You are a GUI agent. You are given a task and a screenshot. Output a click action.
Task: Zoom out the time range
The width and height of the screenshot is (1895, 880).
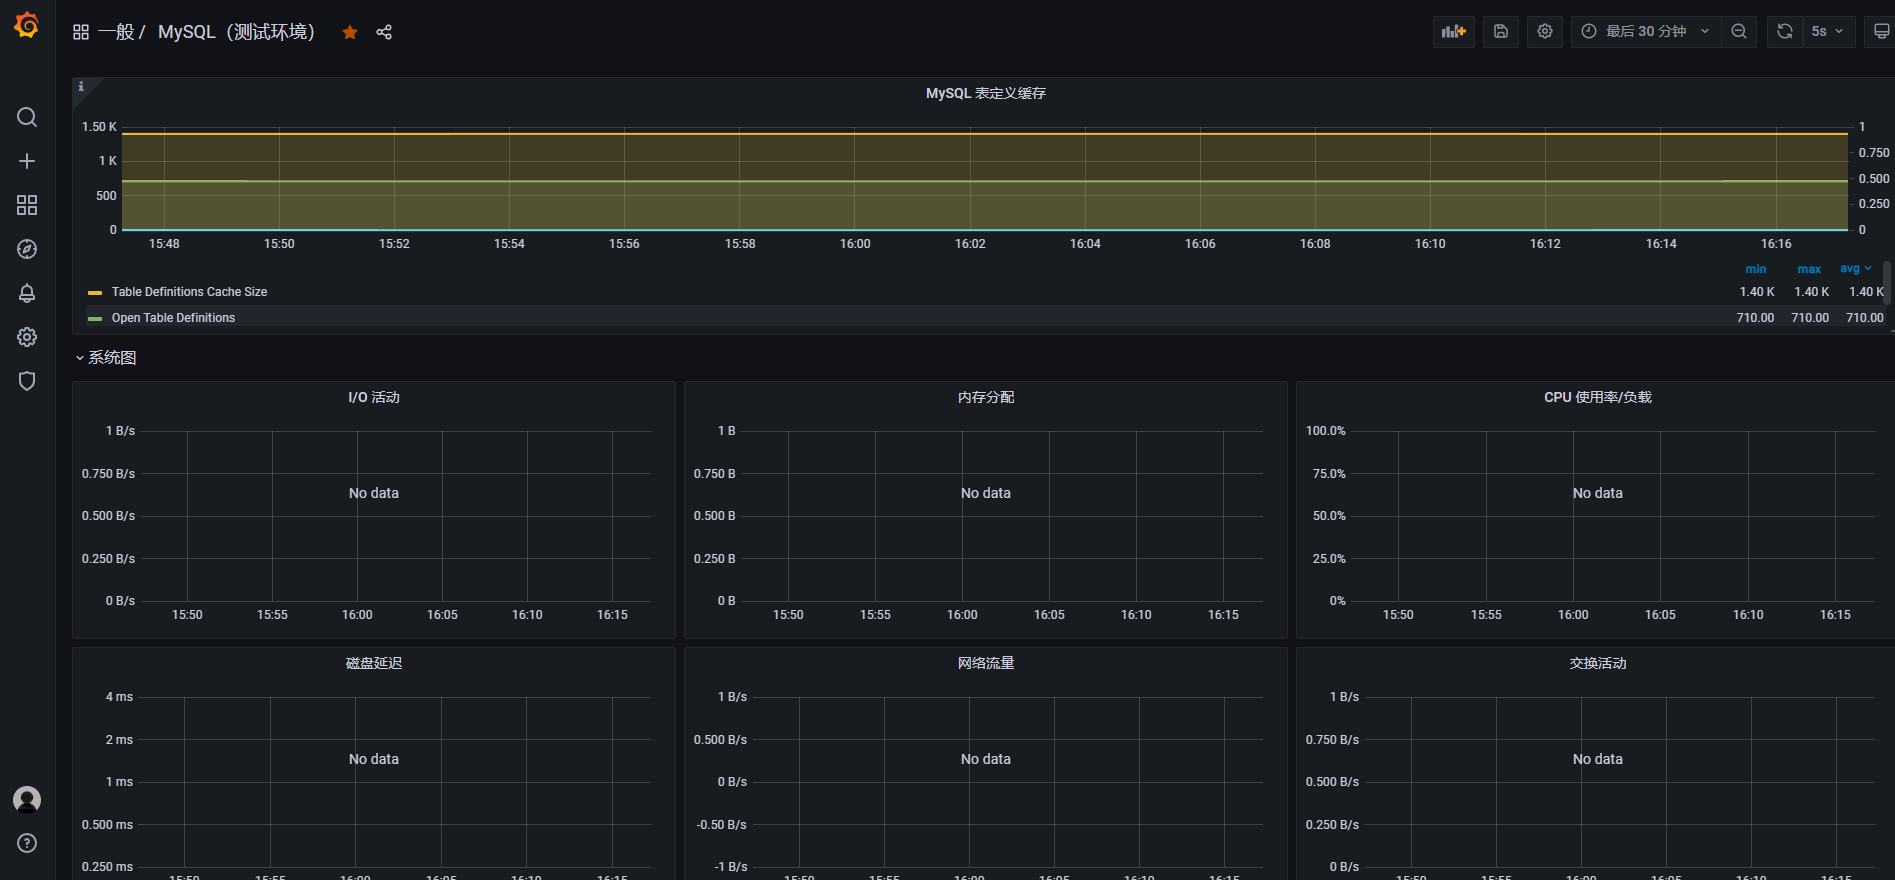click(x=1739, y=32)
